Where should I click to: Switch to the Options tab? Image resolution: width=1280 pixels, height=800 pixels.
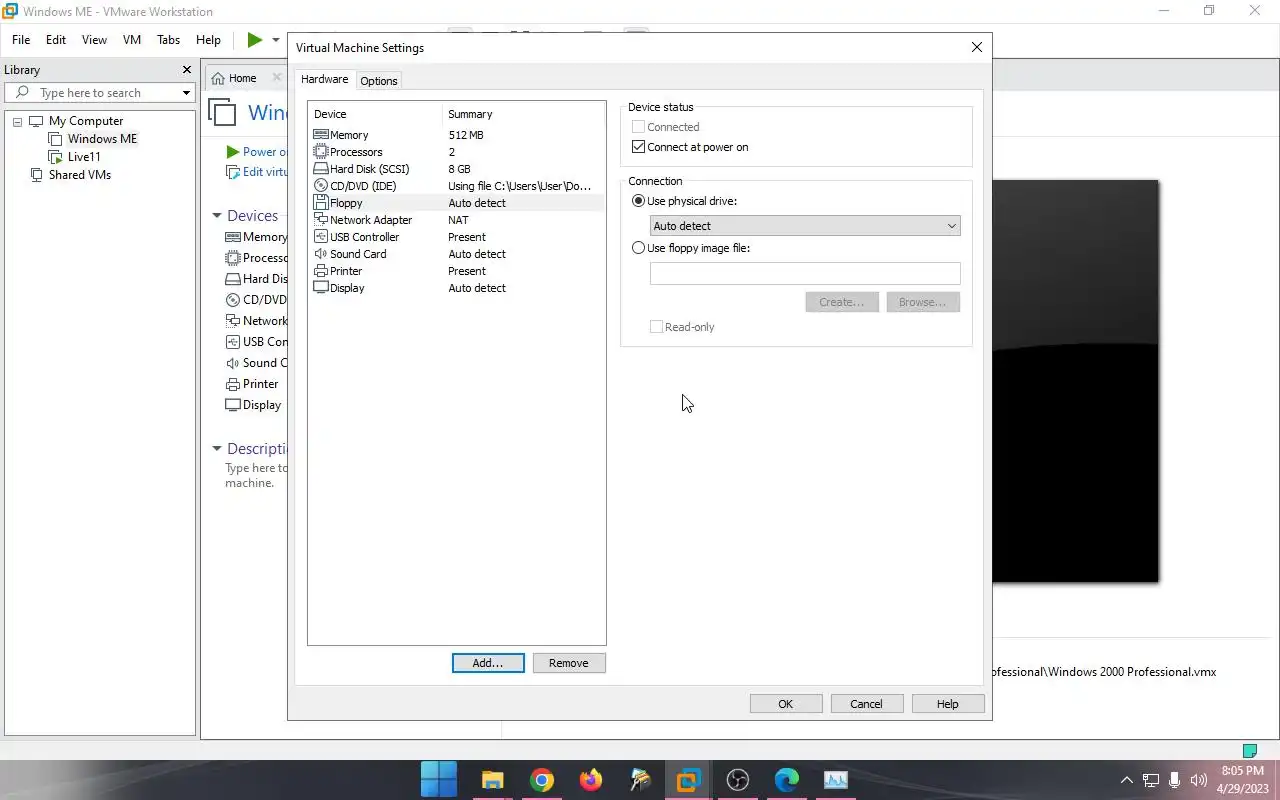click(x=379, y=81)
